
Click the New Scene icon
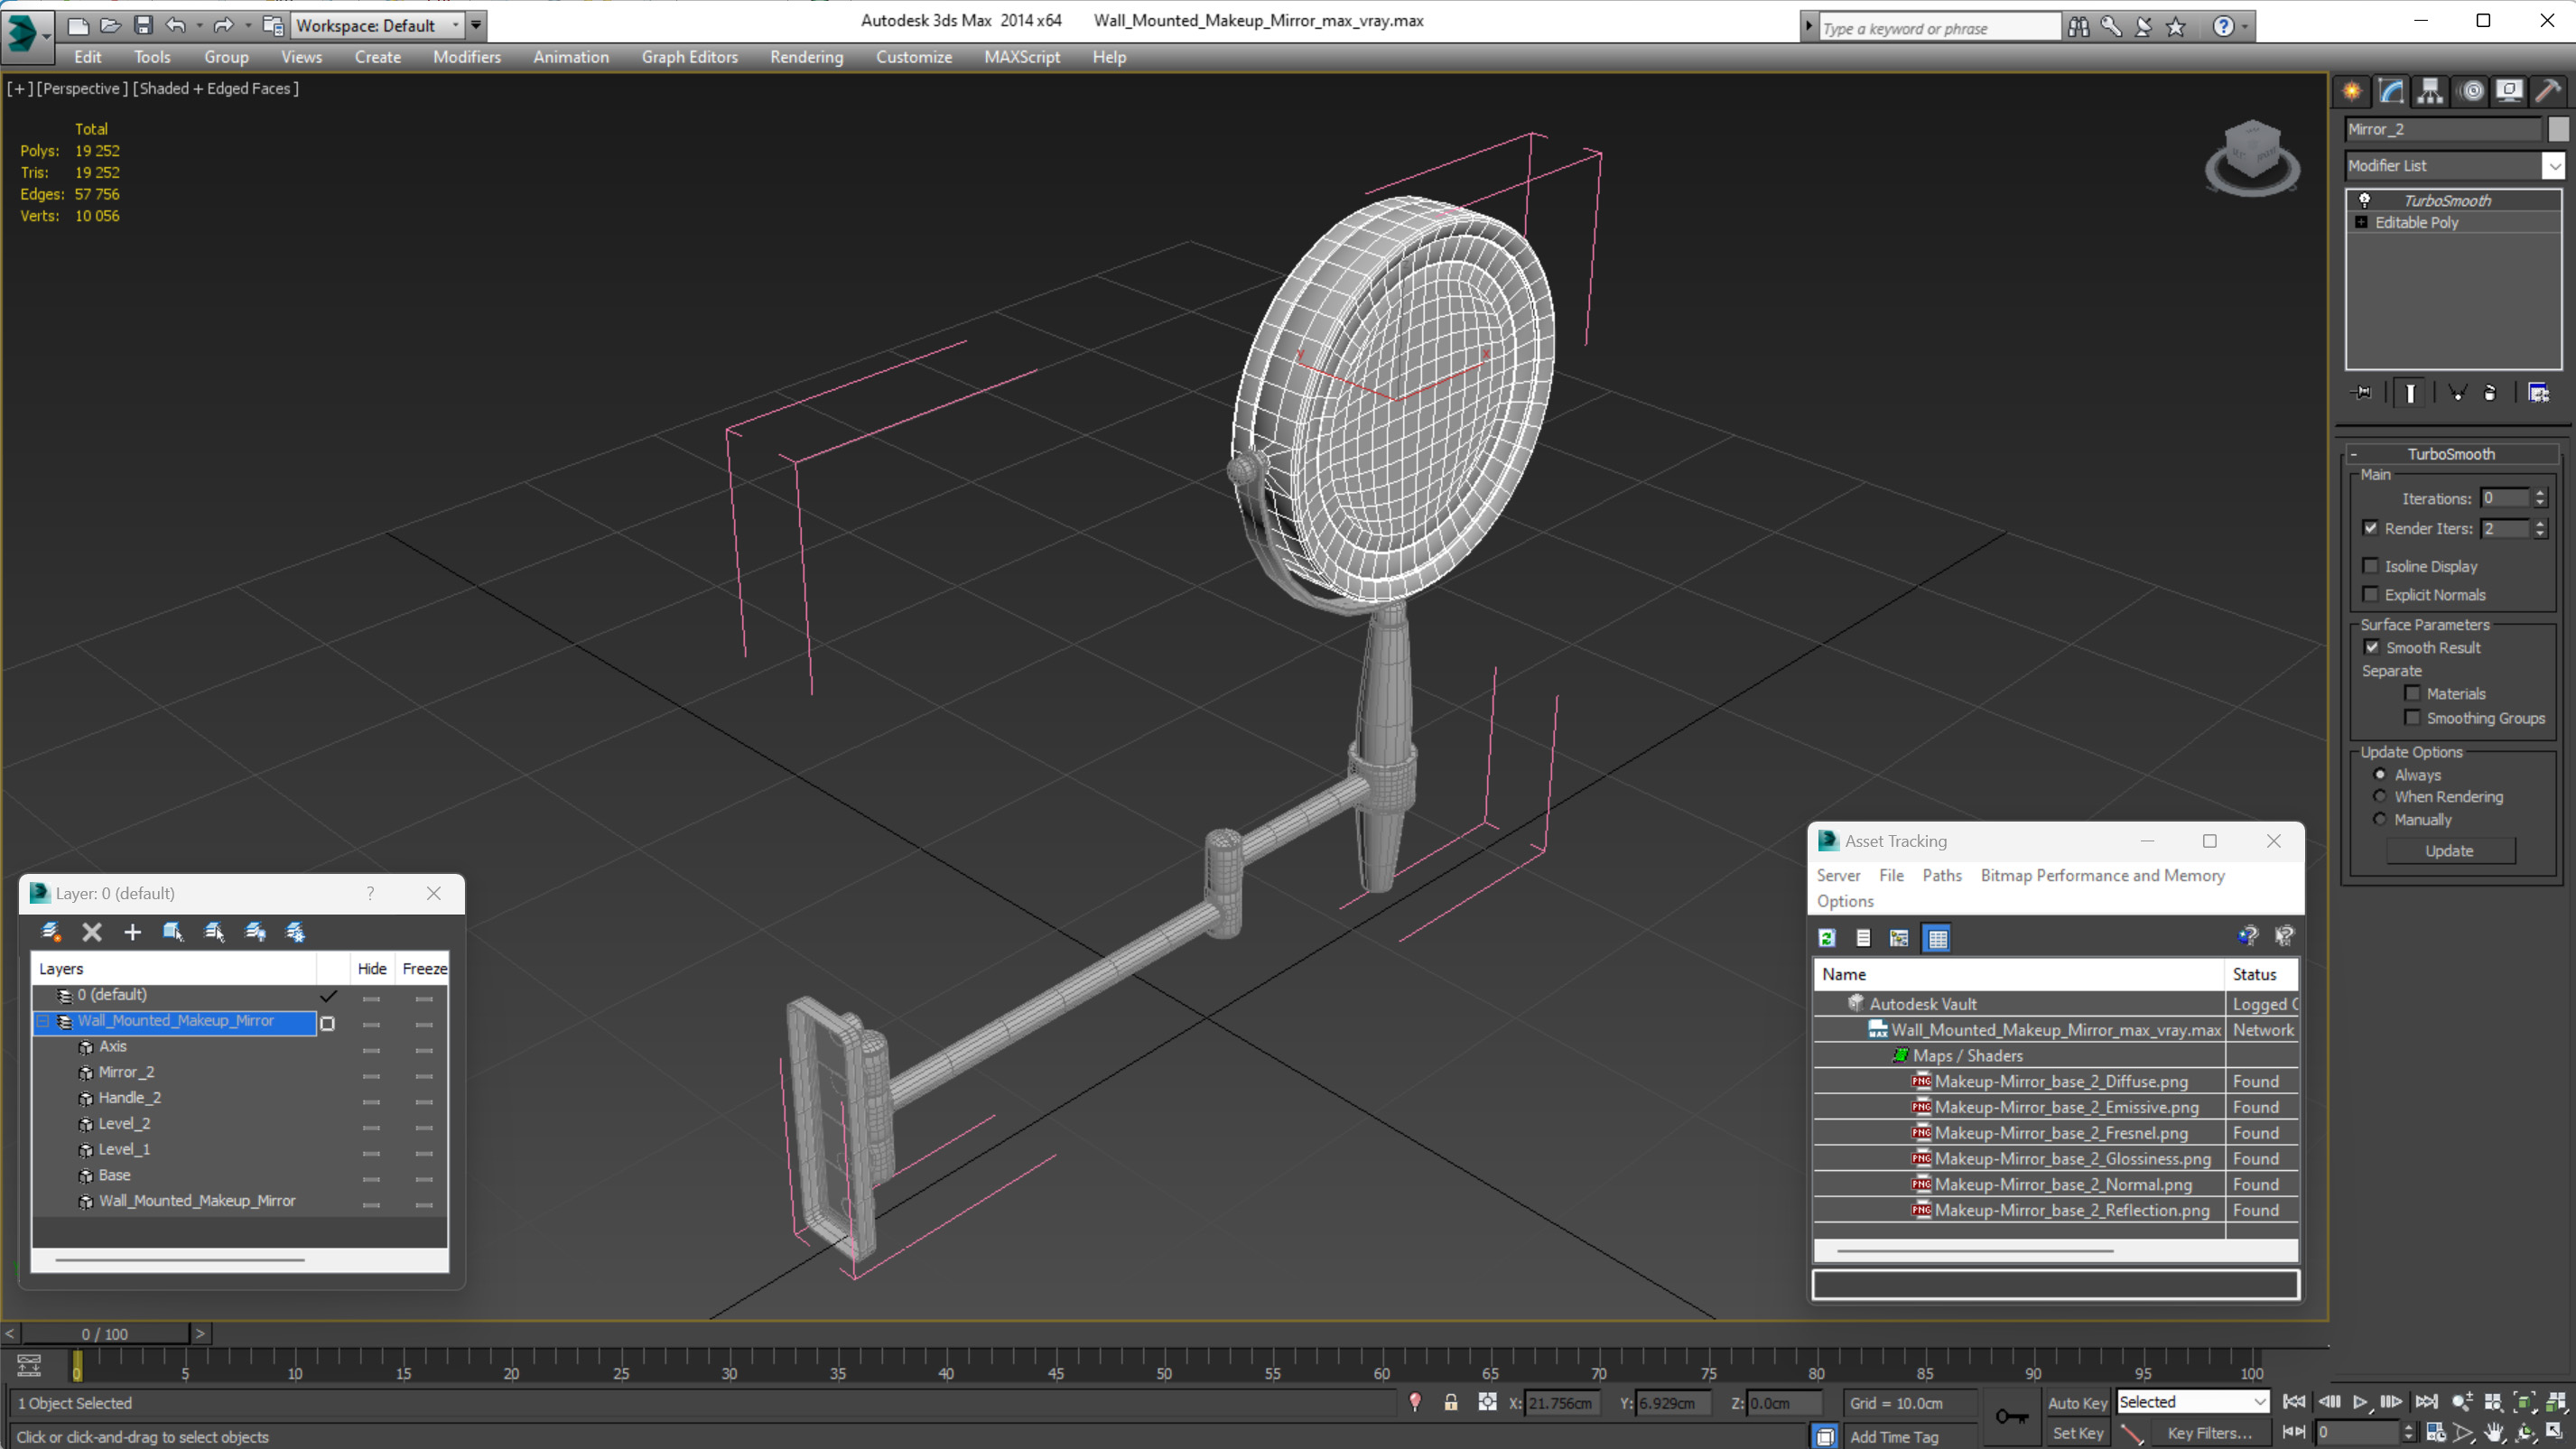pos(77,25)
